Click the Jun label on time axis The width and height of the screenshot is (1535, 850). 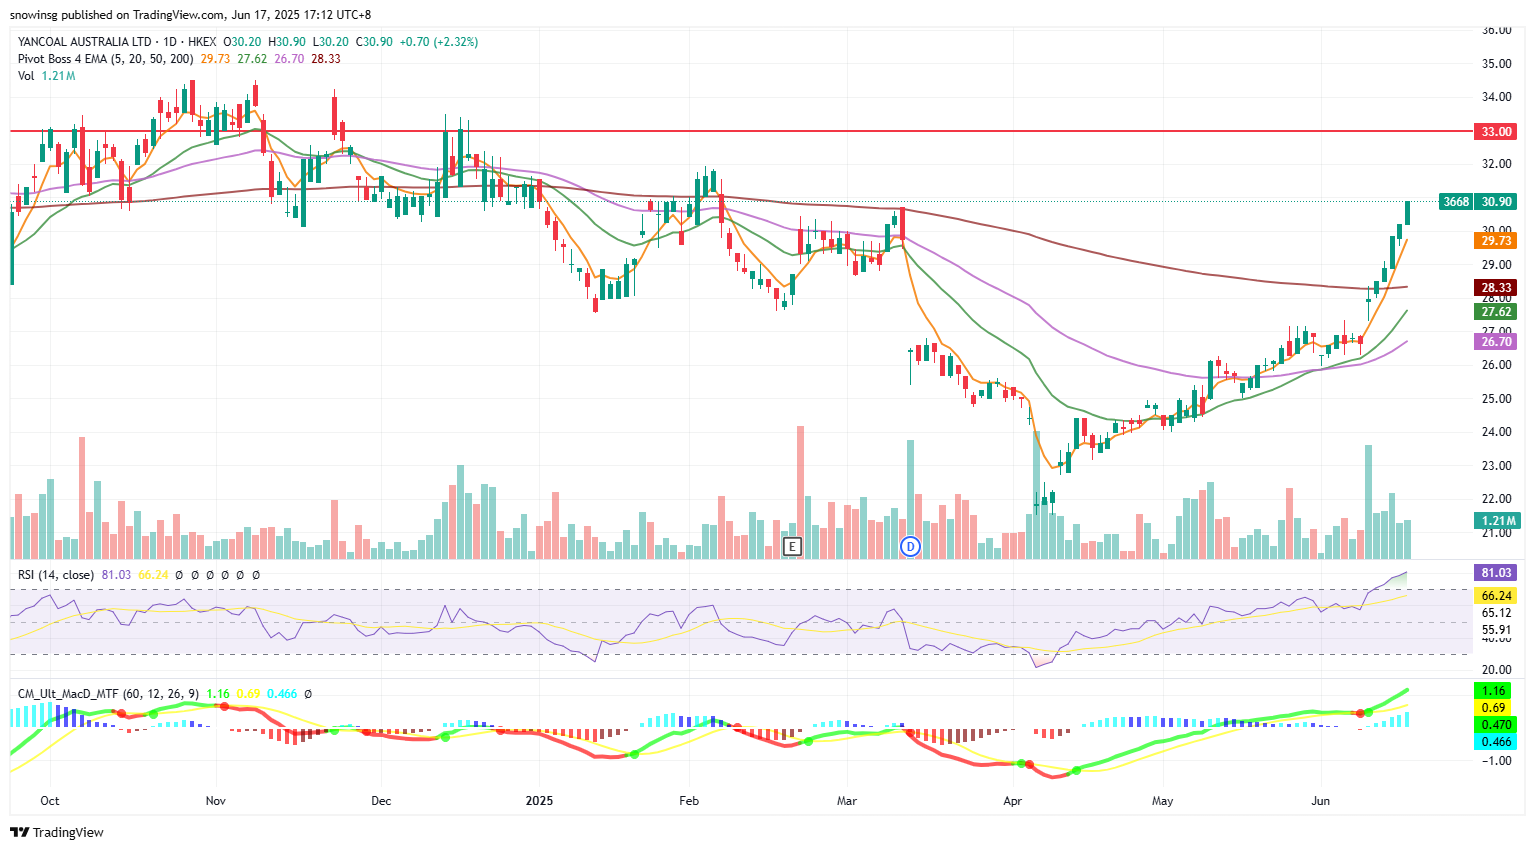pyautogui.click(x=1320, y=801)
